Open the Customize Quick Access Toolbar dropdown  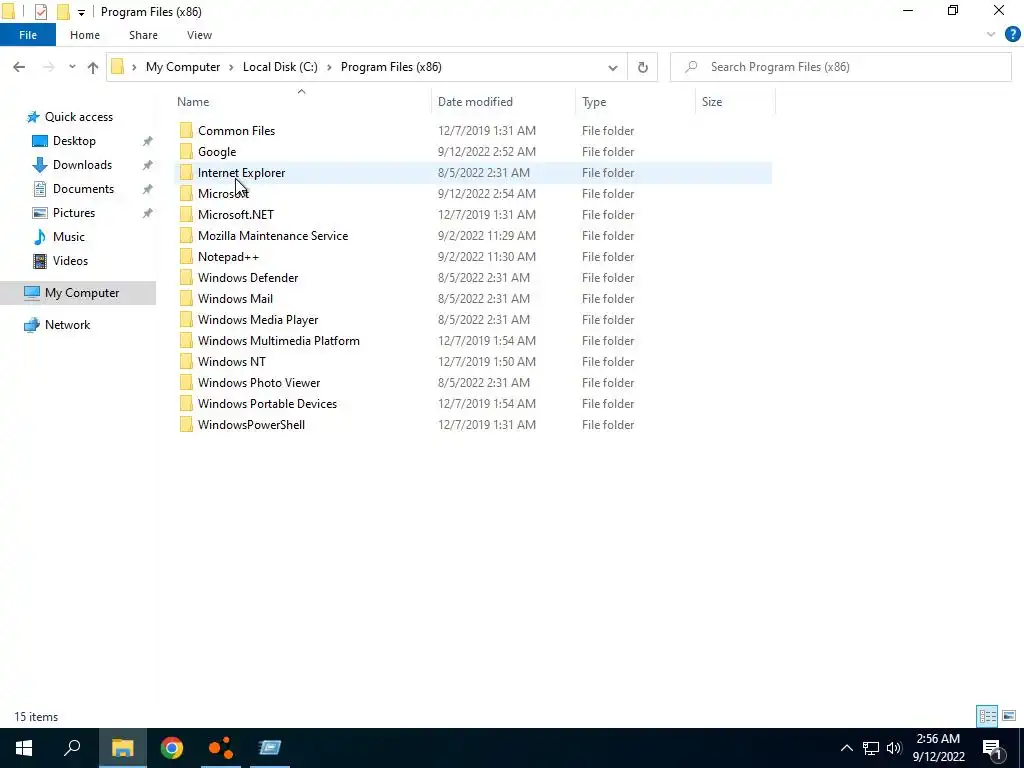[81, 12]
